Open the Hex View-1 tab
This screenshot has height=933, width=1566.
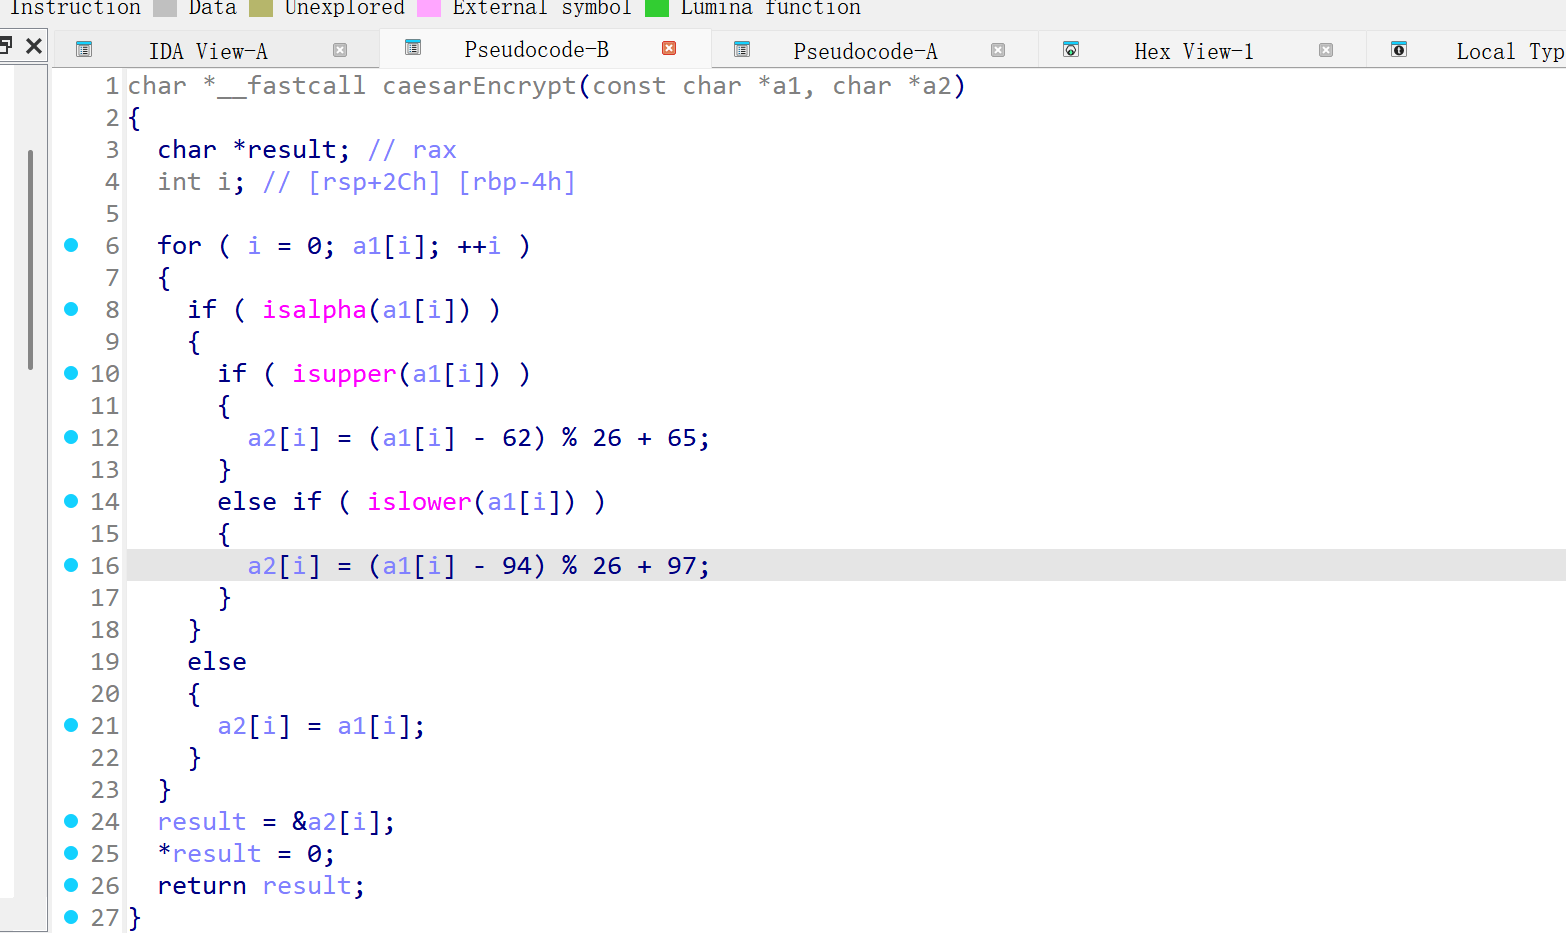pyautogui.click(x=1193, y=51)
